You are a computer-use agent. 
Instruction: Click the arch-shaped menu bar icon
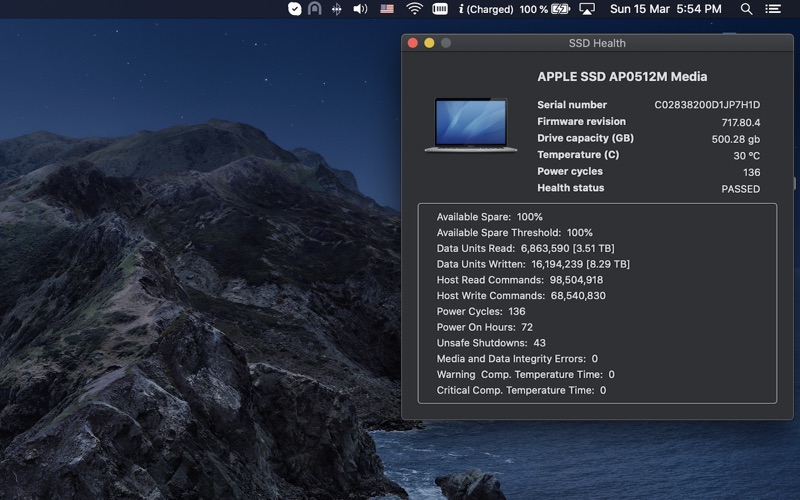point(315,9)
